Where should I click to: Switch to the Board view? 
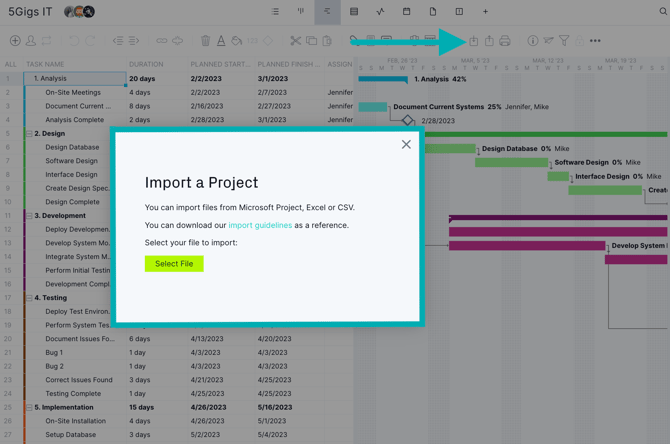pyautogui.click(x=301, y=12)
